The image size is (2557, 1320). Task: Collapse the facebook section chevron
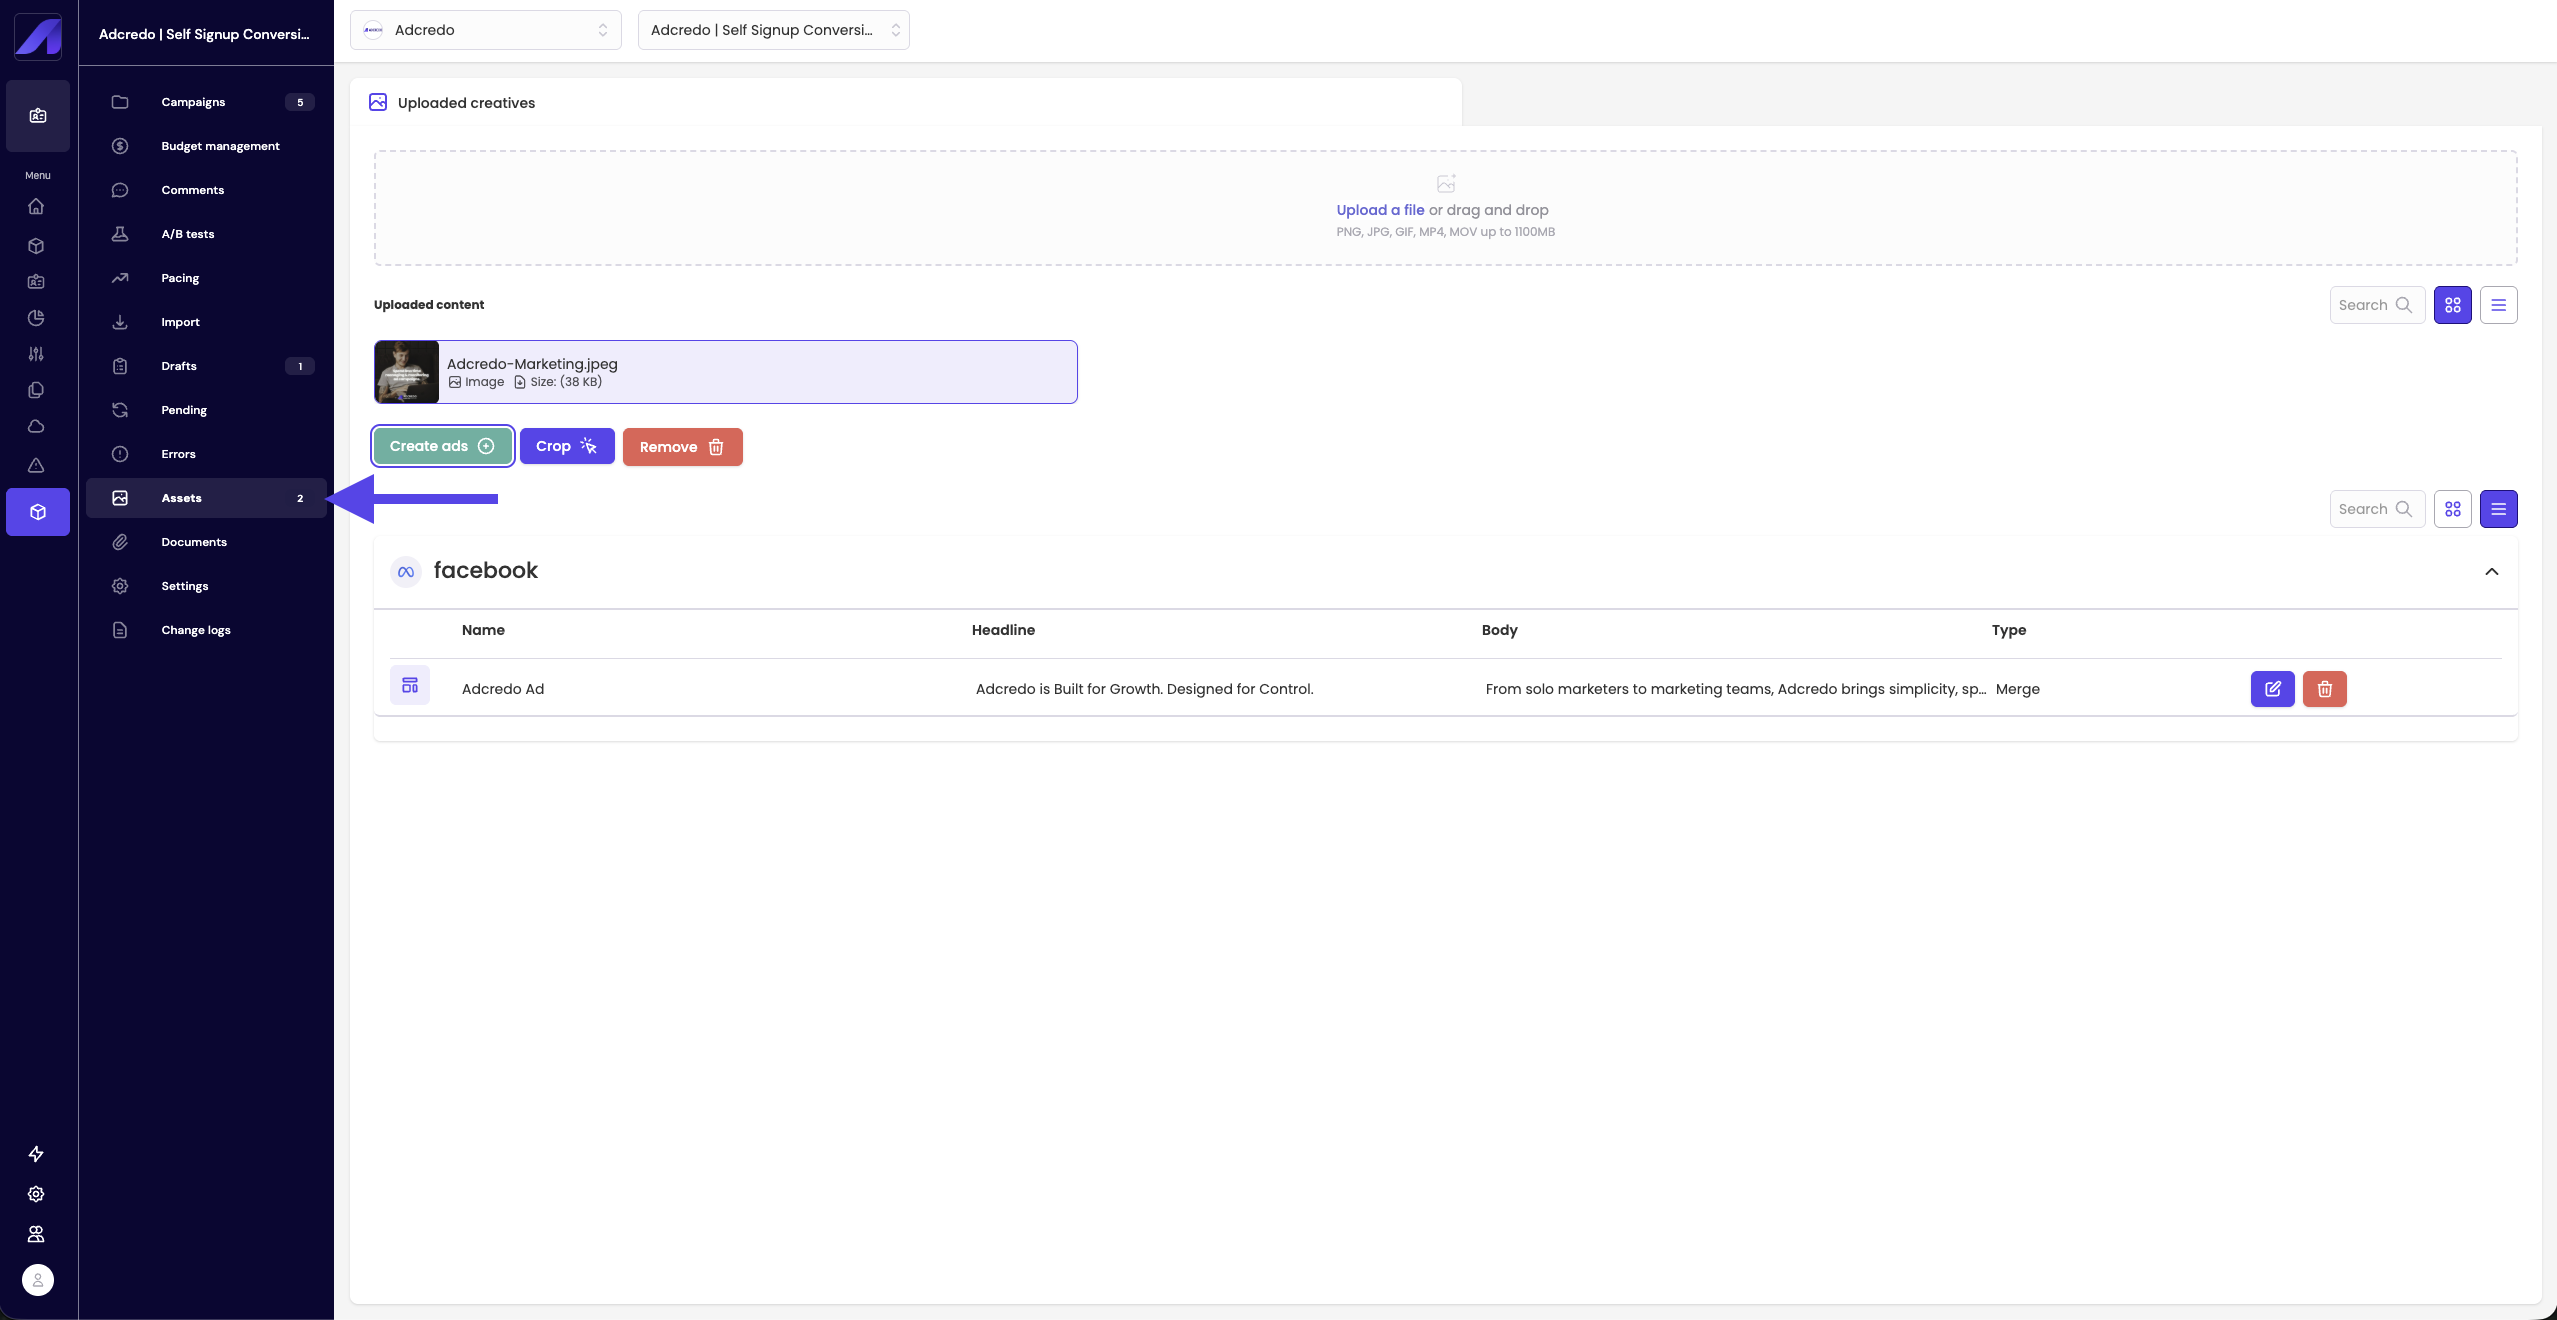[2491, 572]
